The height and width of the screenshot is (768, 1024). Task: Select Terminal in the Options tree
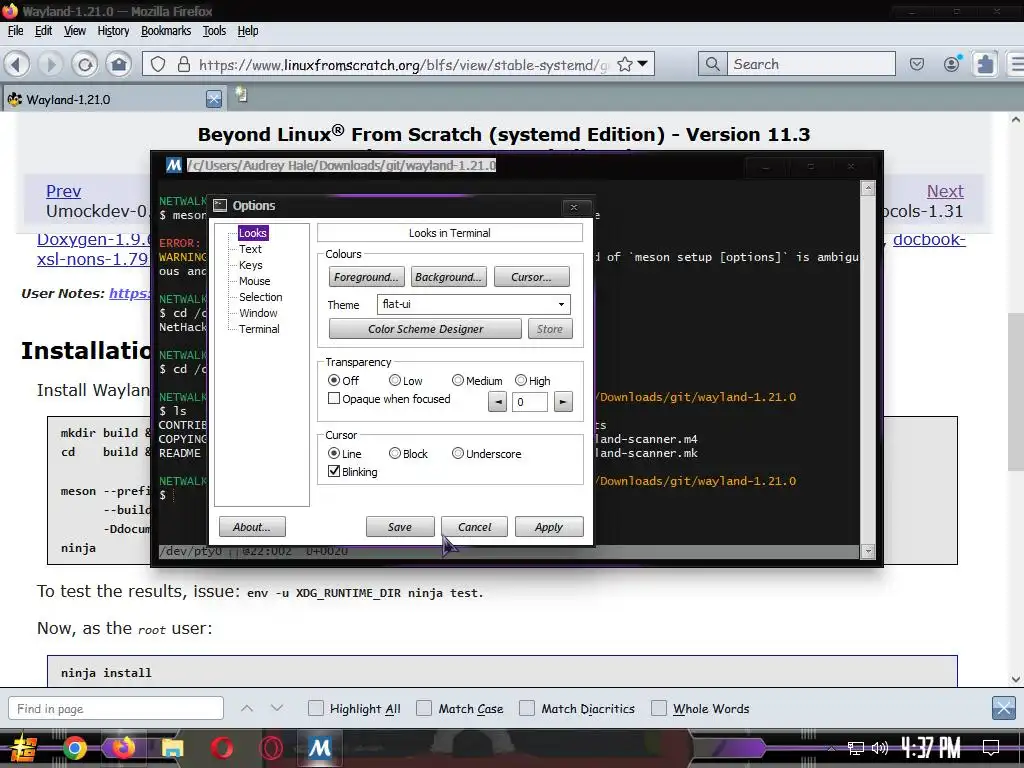tap(259, 329)
